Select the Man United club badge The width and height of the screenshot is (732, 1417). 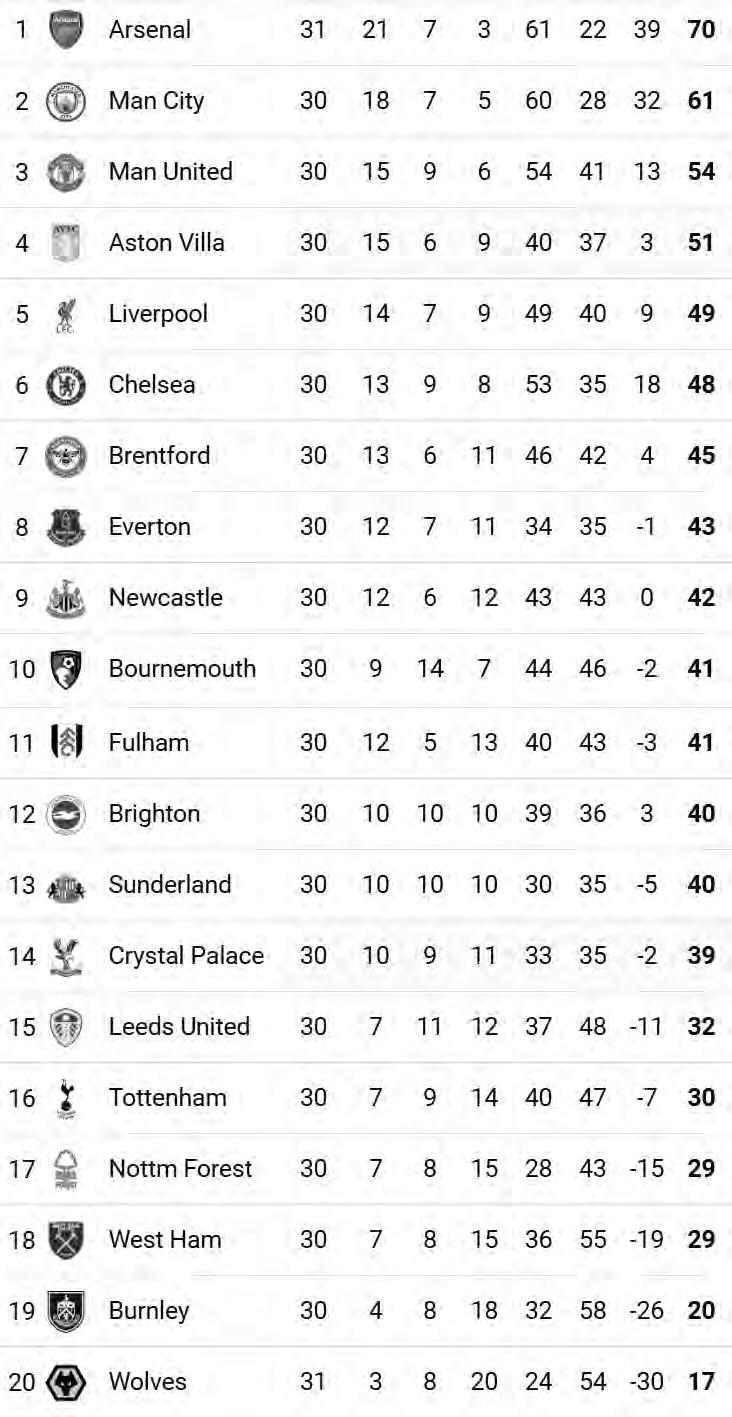click(x=66, y=172)
